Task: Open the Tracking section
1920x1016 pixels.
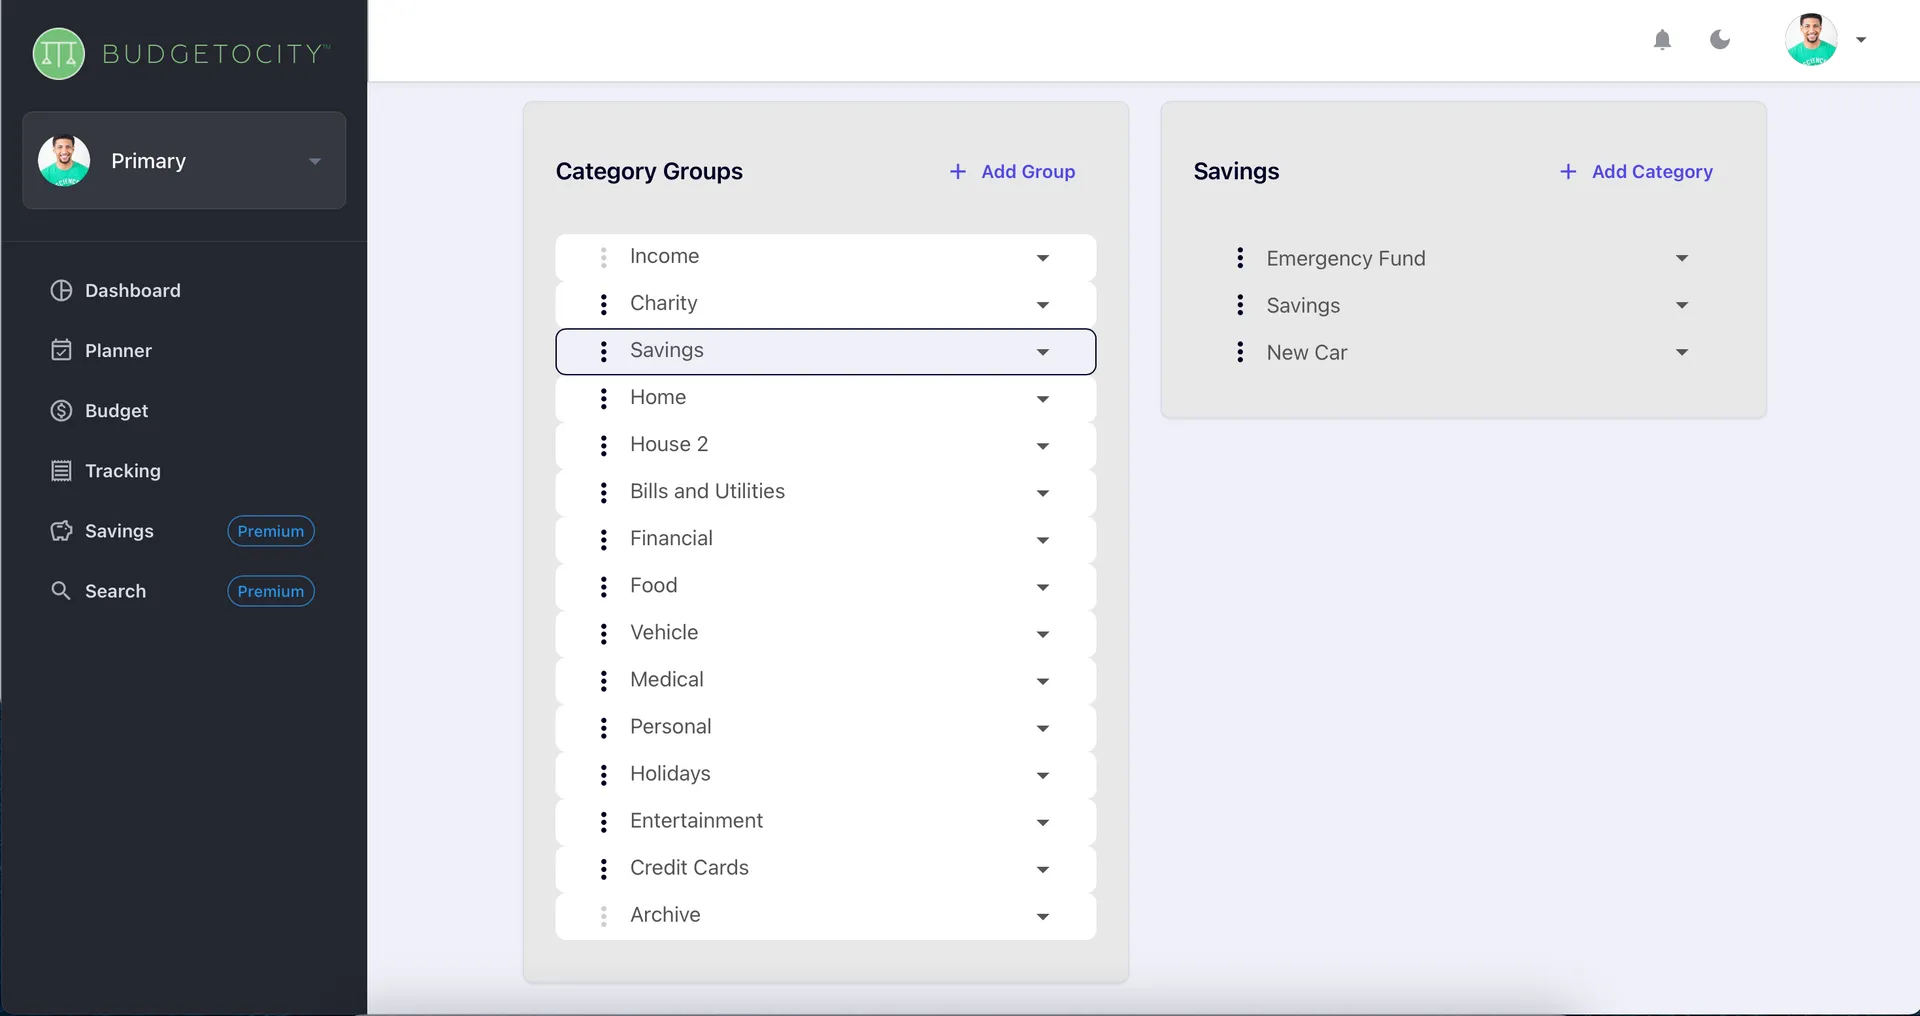Action: (121, 470)
